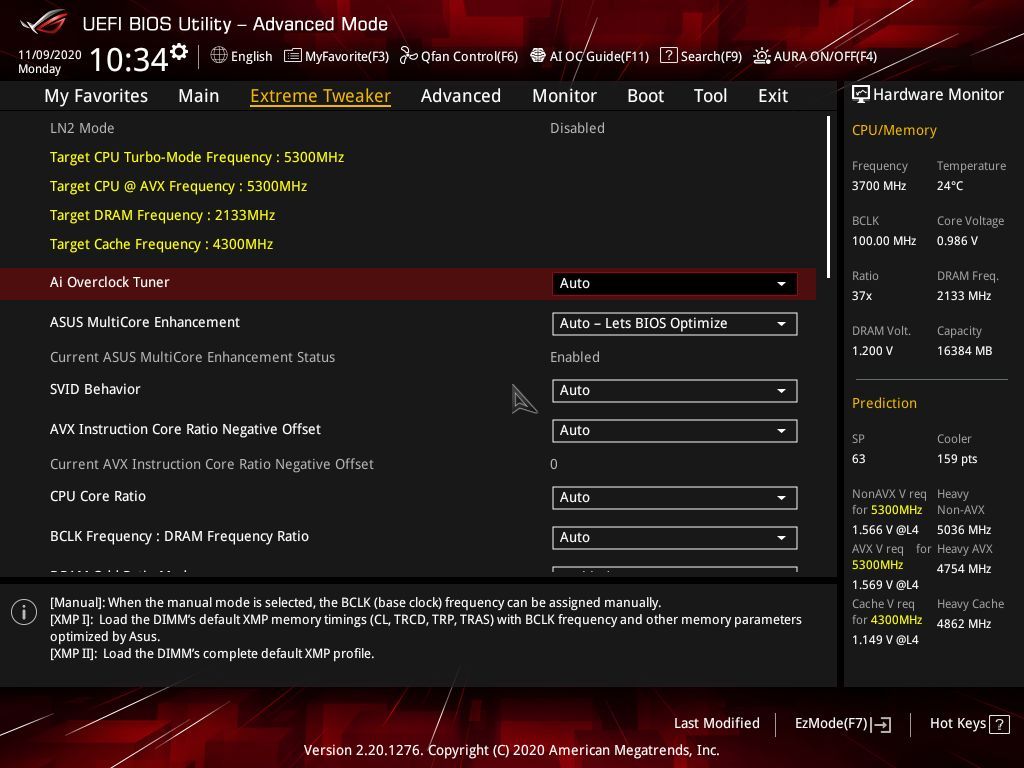Image resolution: width=1024 pixels, height=768 pixels.
Task: Open the Monitor tab
Action: tap(564, 96)
